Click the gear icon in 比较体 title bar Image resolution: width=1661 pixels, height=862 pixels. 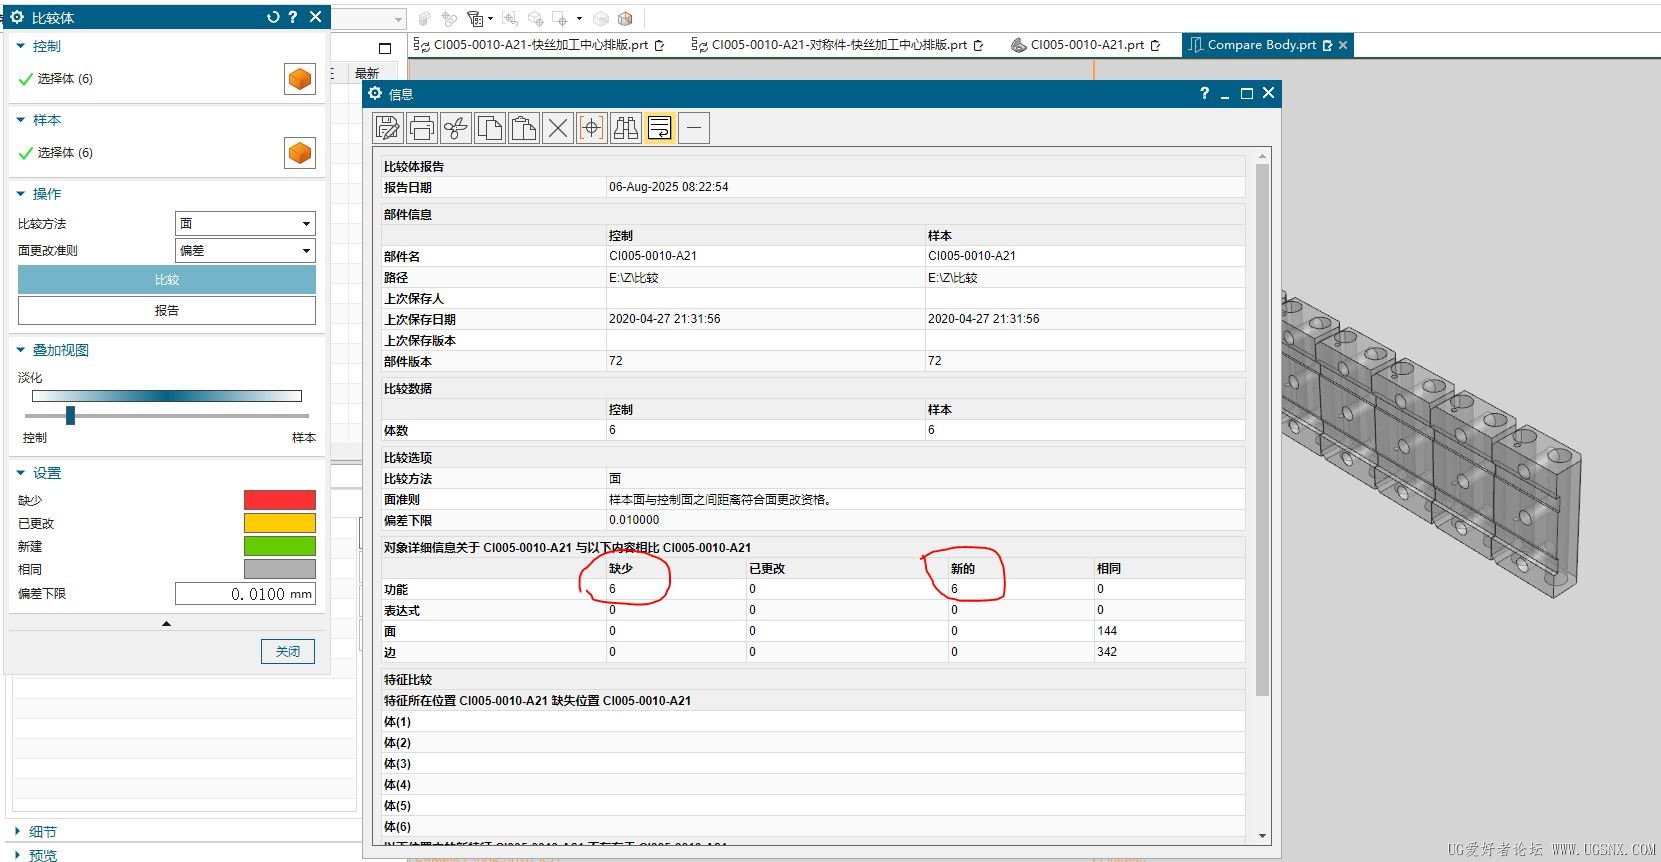[17, 17]
